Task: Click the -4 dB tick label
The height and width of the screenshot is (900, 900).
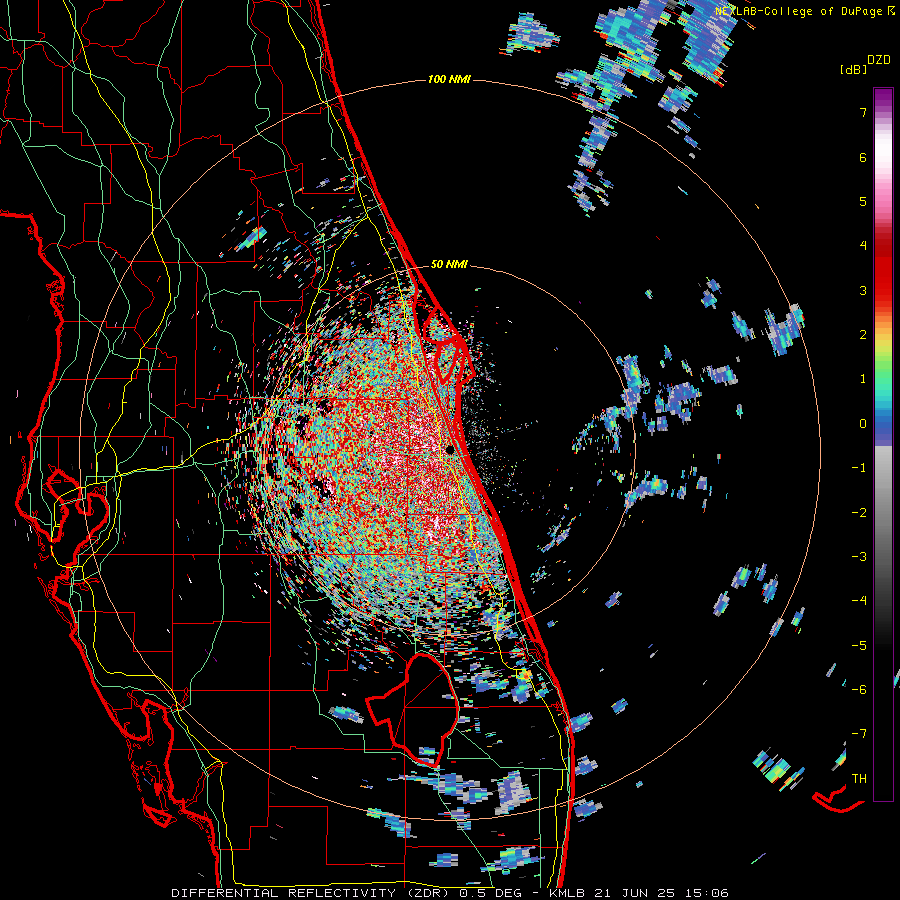Action: [x=859, y=600]
